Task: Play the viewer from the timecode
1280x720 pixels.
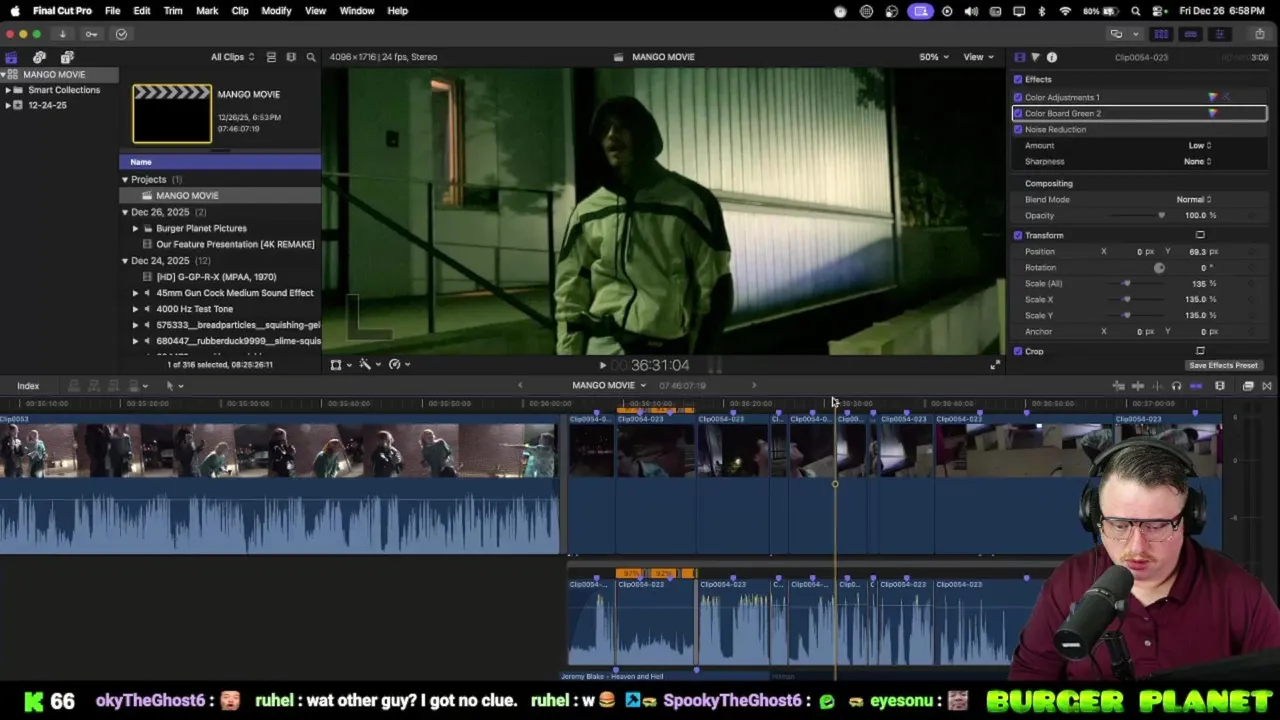Action: [602, 365]
